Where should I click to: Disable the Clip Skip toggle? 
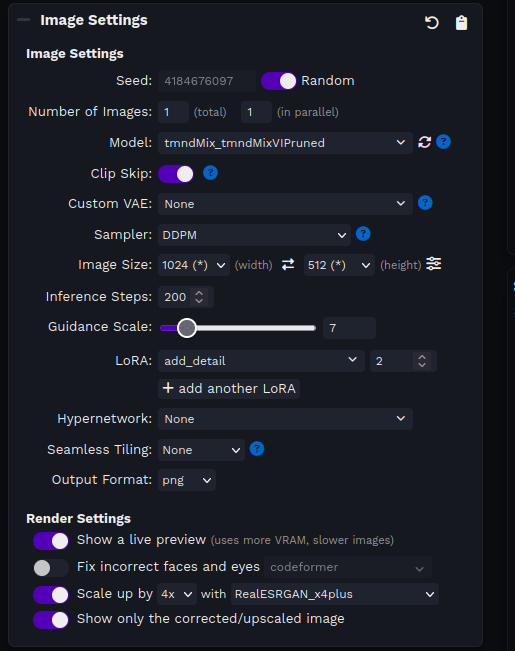click(175, 174)
